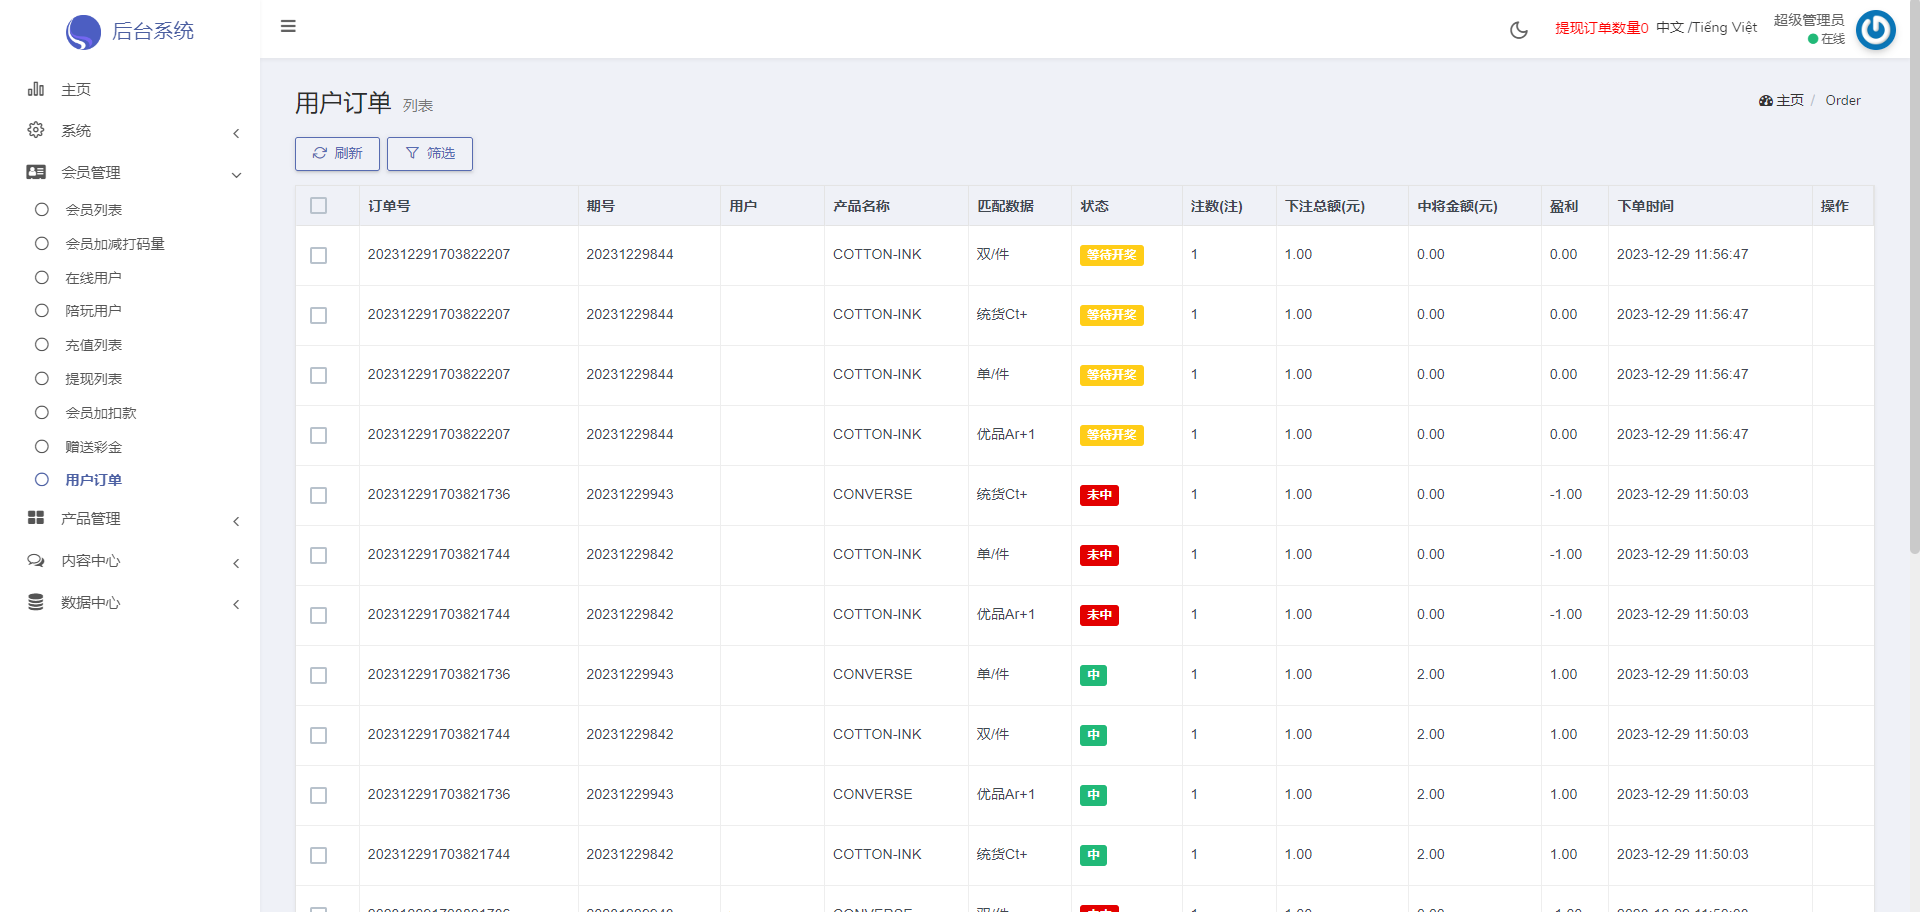Open 充值列表 in sidebar menu

pos(93,345)
